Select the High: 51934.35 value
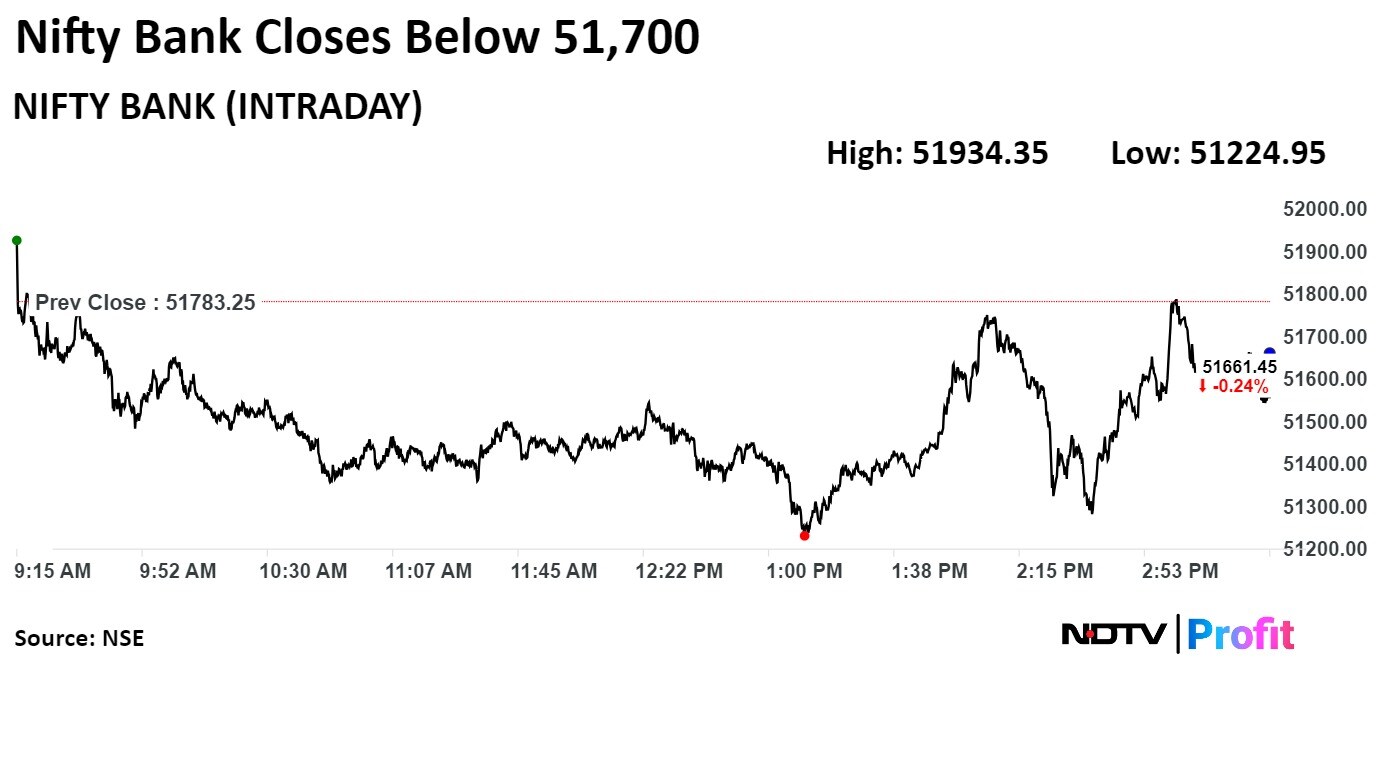Viewport: 1382px width, 777px height. (x=937, y=153)
